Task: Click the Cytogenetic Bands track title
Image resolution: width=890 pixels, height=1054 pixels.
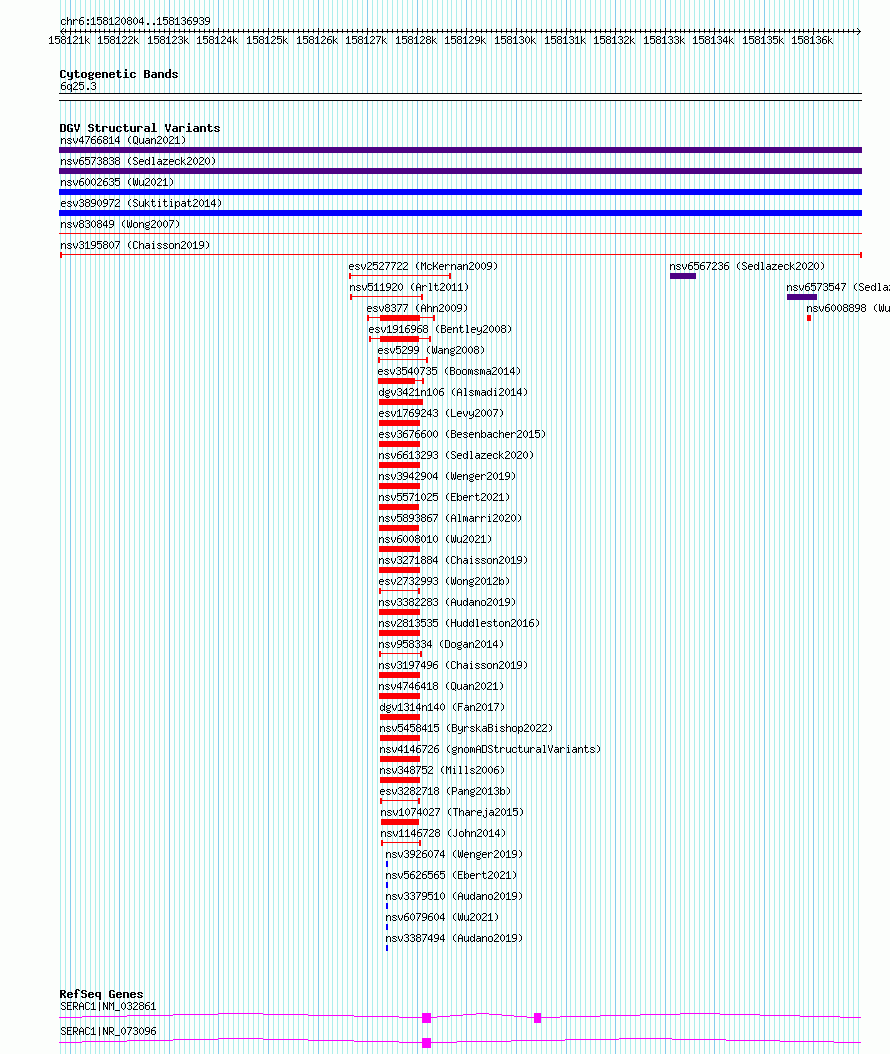Action: coord(119,74)
